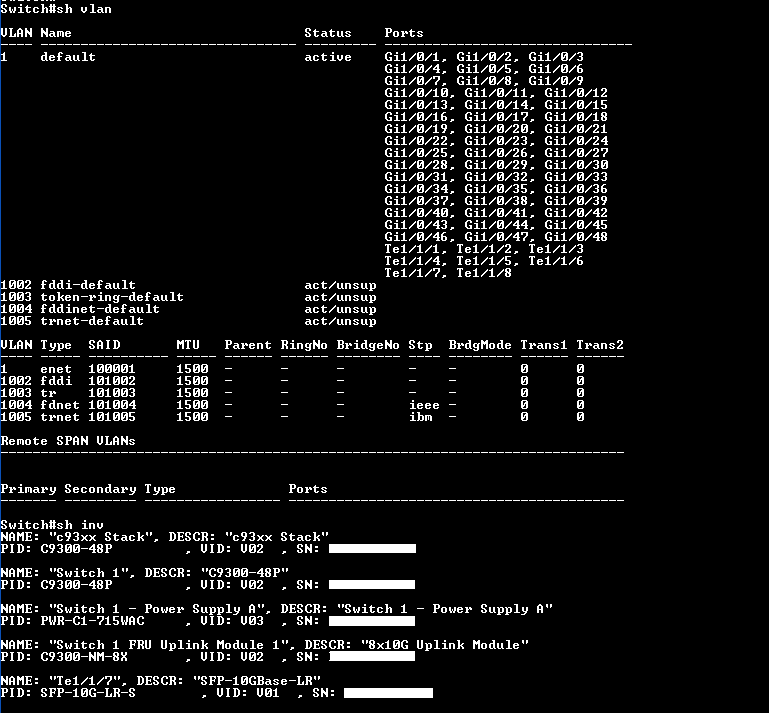Image resolution: width=769 pixels, height=713 pixels.
Task: Select the 'Secondary' column header
Action: click(x=100, y=489)
